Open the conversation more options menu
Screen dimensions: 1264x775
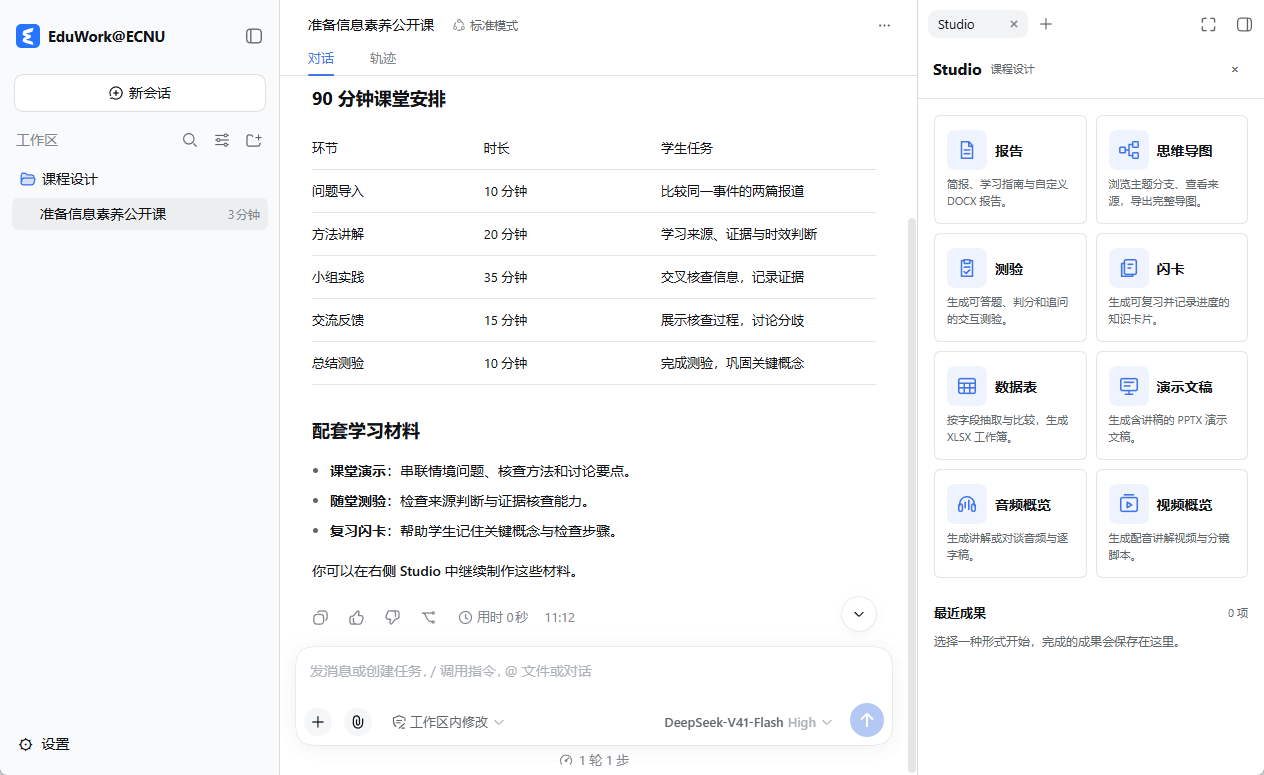884,25
